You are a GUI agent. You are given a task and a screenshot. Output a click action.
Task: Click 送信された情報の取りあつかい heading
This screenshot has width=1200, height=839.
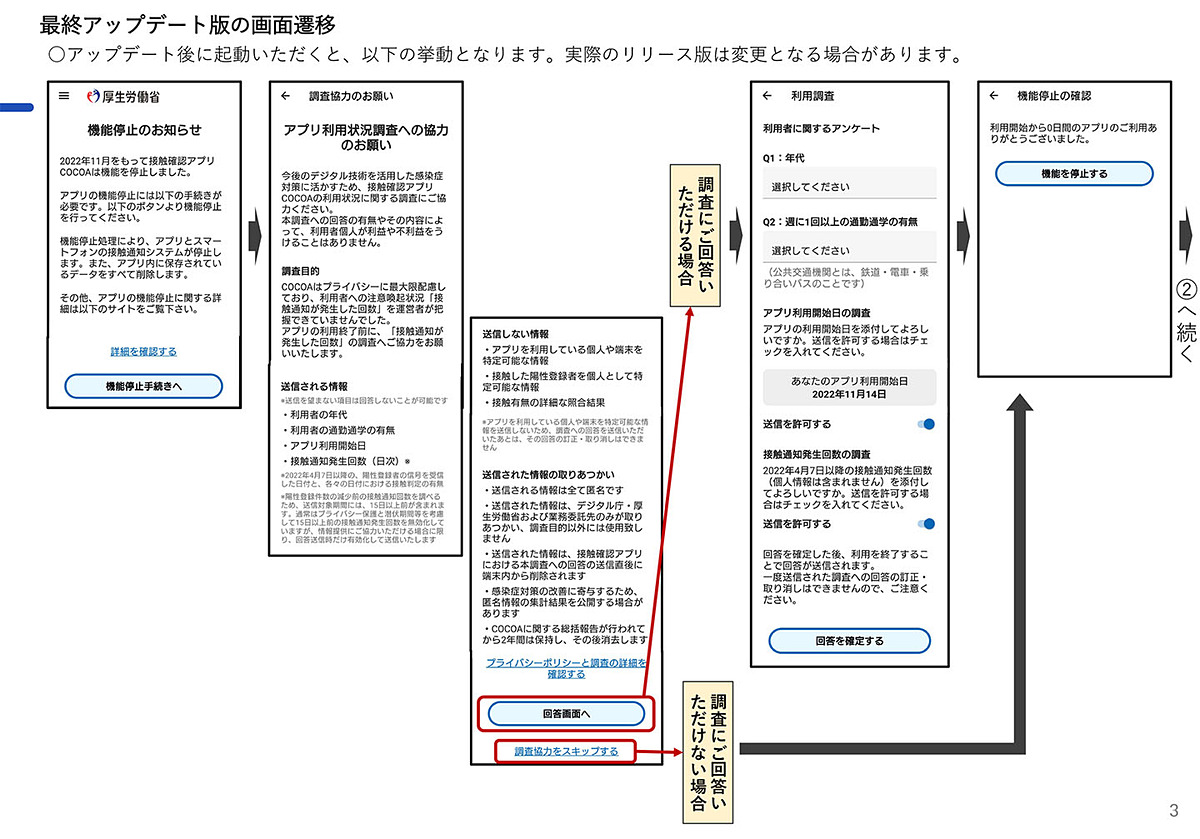tap(548, 473)
